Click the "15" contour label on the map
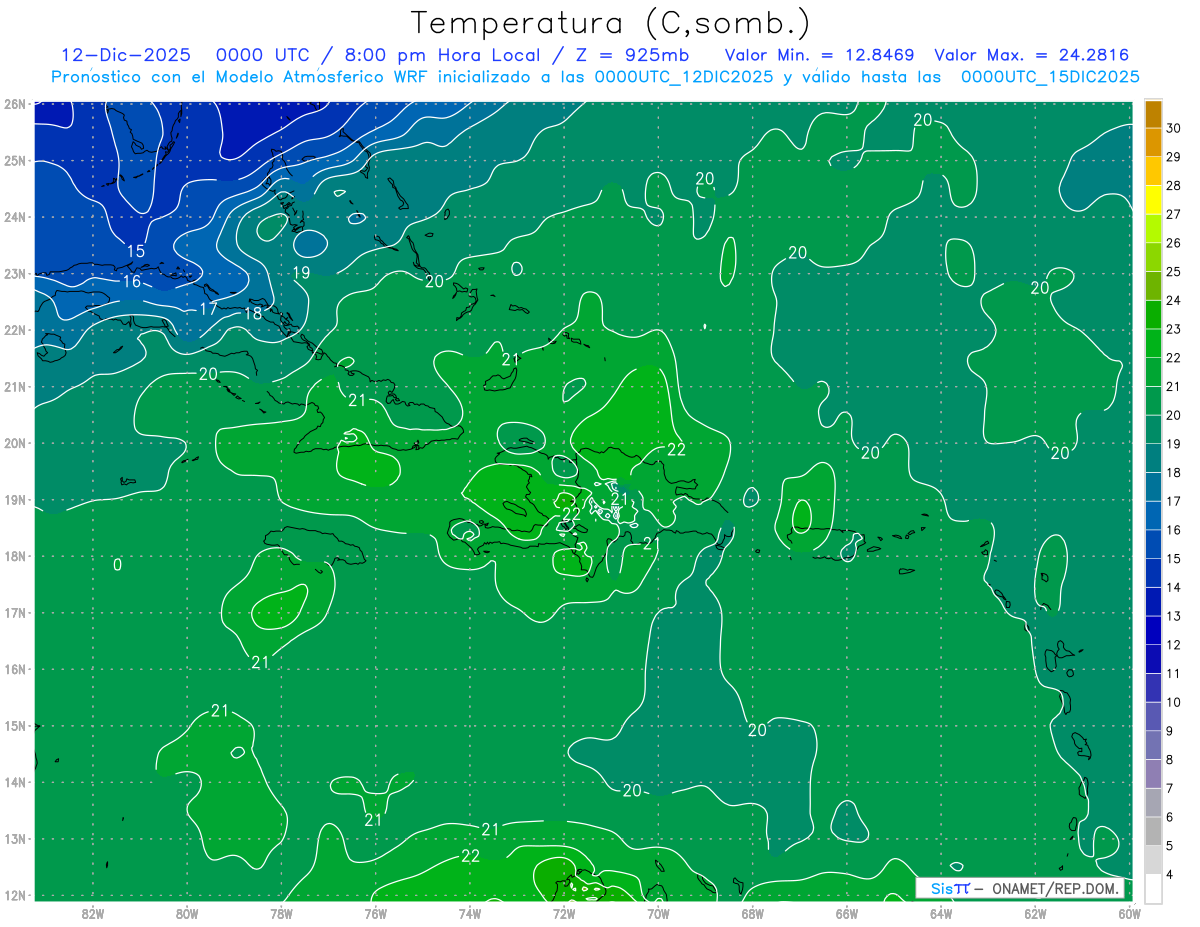Screen dimensions: 1200x927 [136, 251]
